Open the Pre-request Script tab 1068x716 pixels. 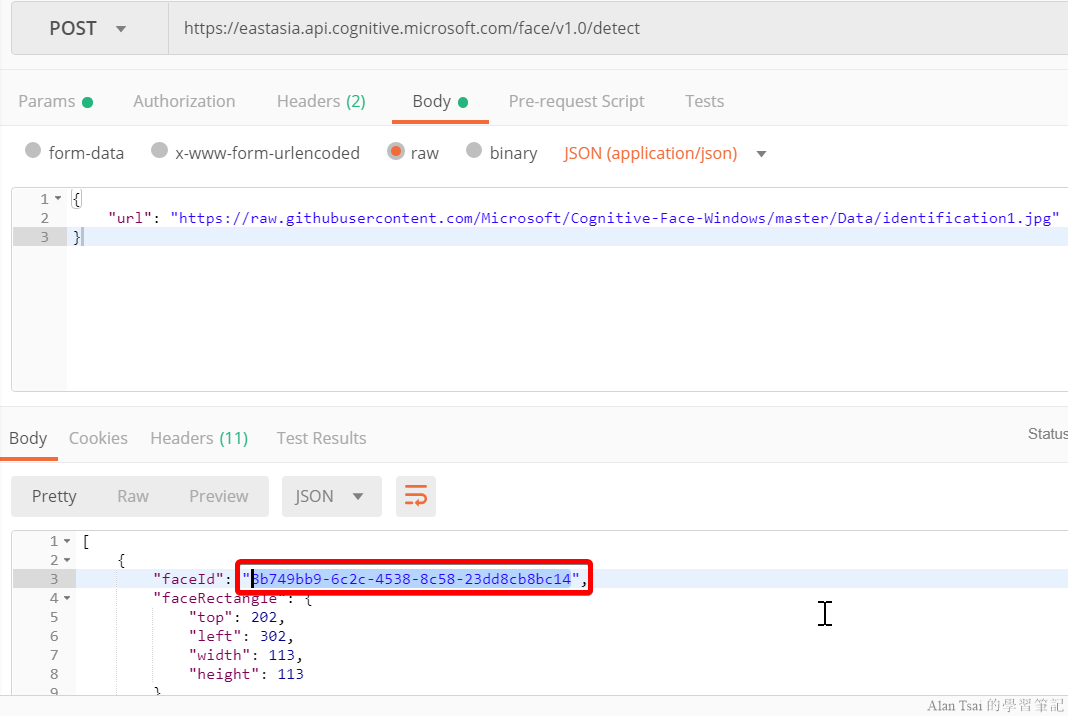[x=576, y=101]
